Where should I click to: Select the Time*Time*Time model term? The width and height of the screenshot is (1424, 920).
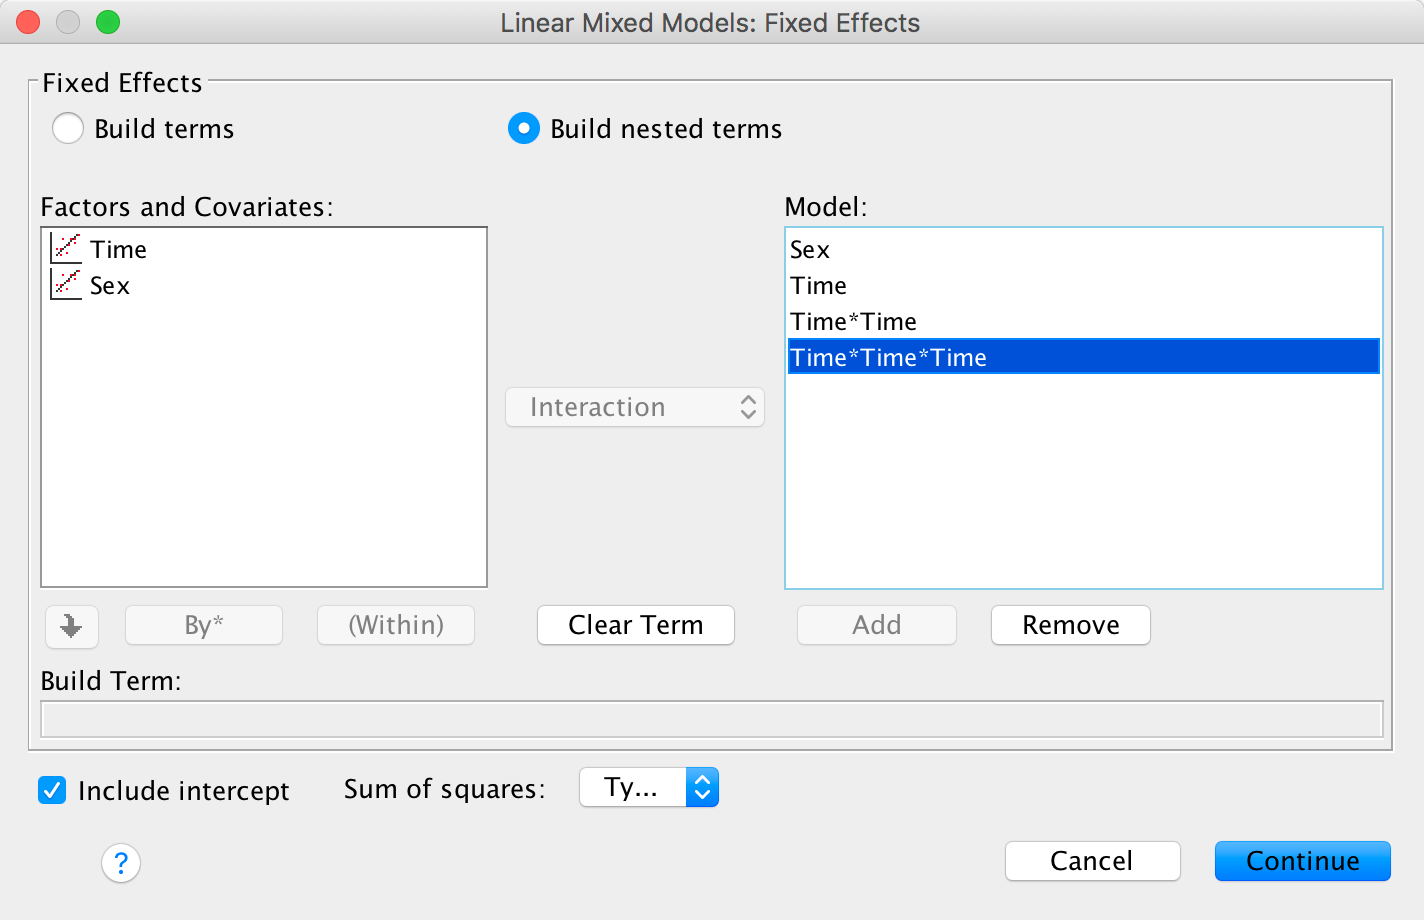tap(888, 358)
